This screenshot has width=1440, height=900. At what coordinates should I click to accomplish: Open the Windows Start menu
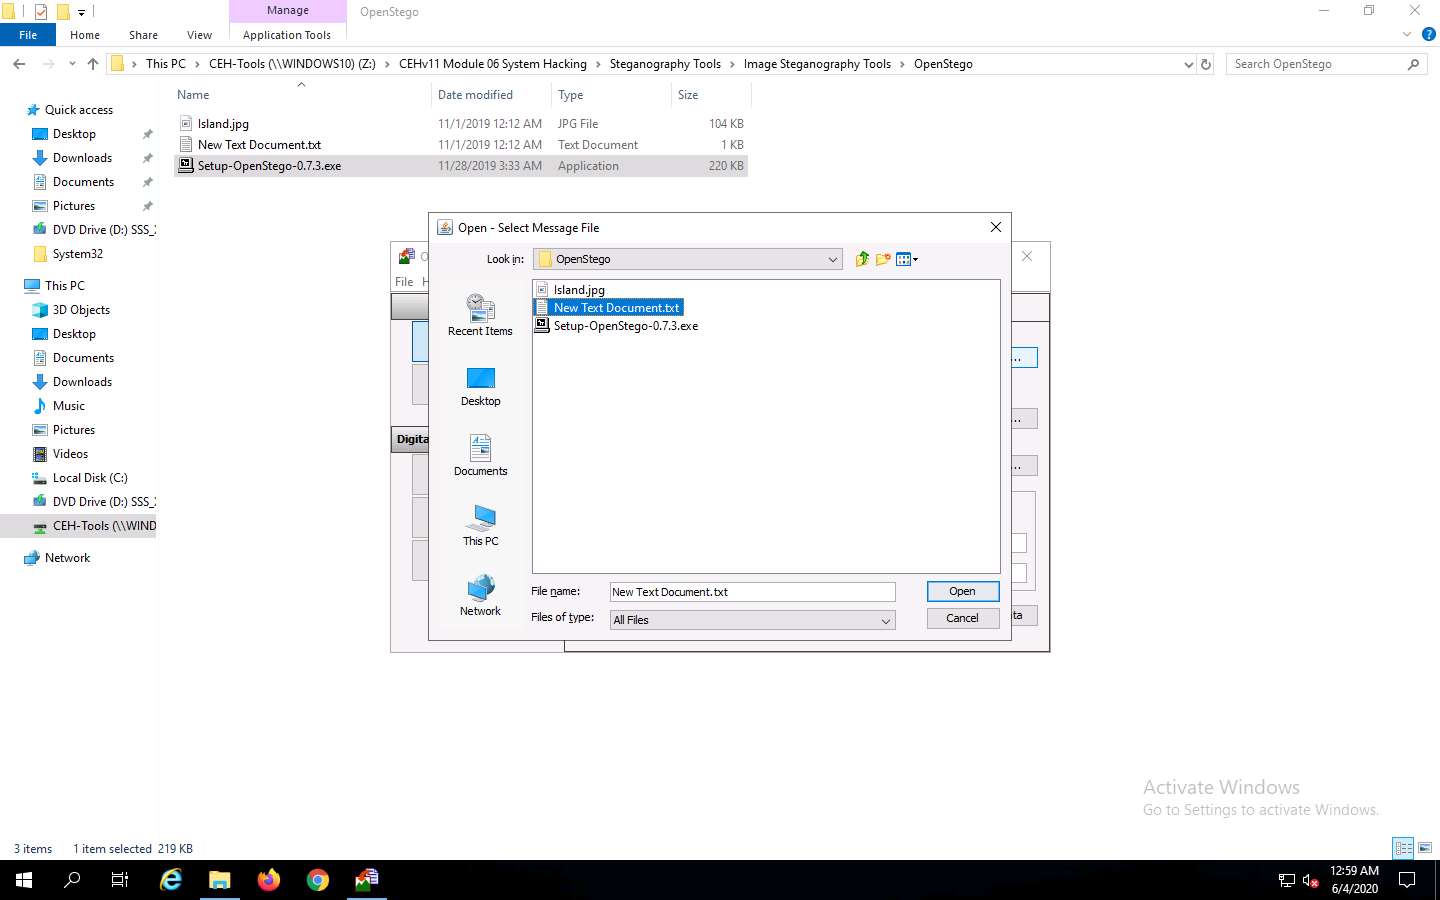tap(24, 880)
